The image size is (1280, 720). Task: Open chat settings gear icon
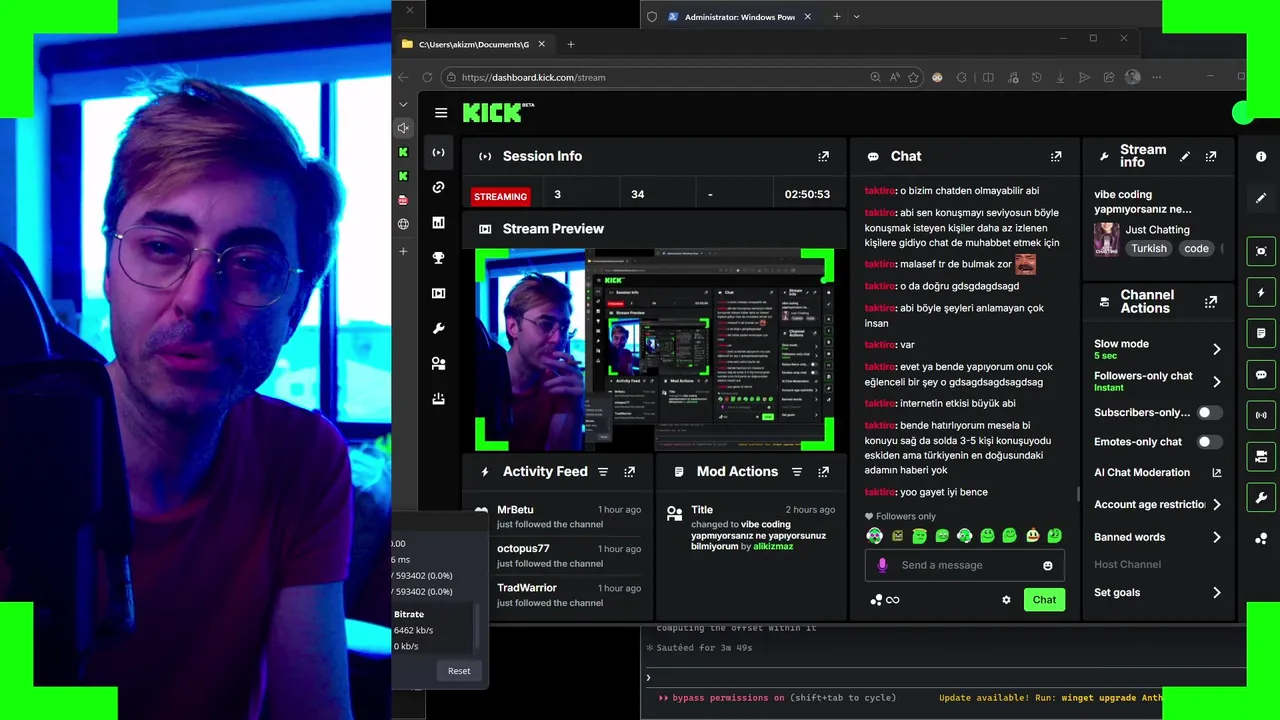1007,600
